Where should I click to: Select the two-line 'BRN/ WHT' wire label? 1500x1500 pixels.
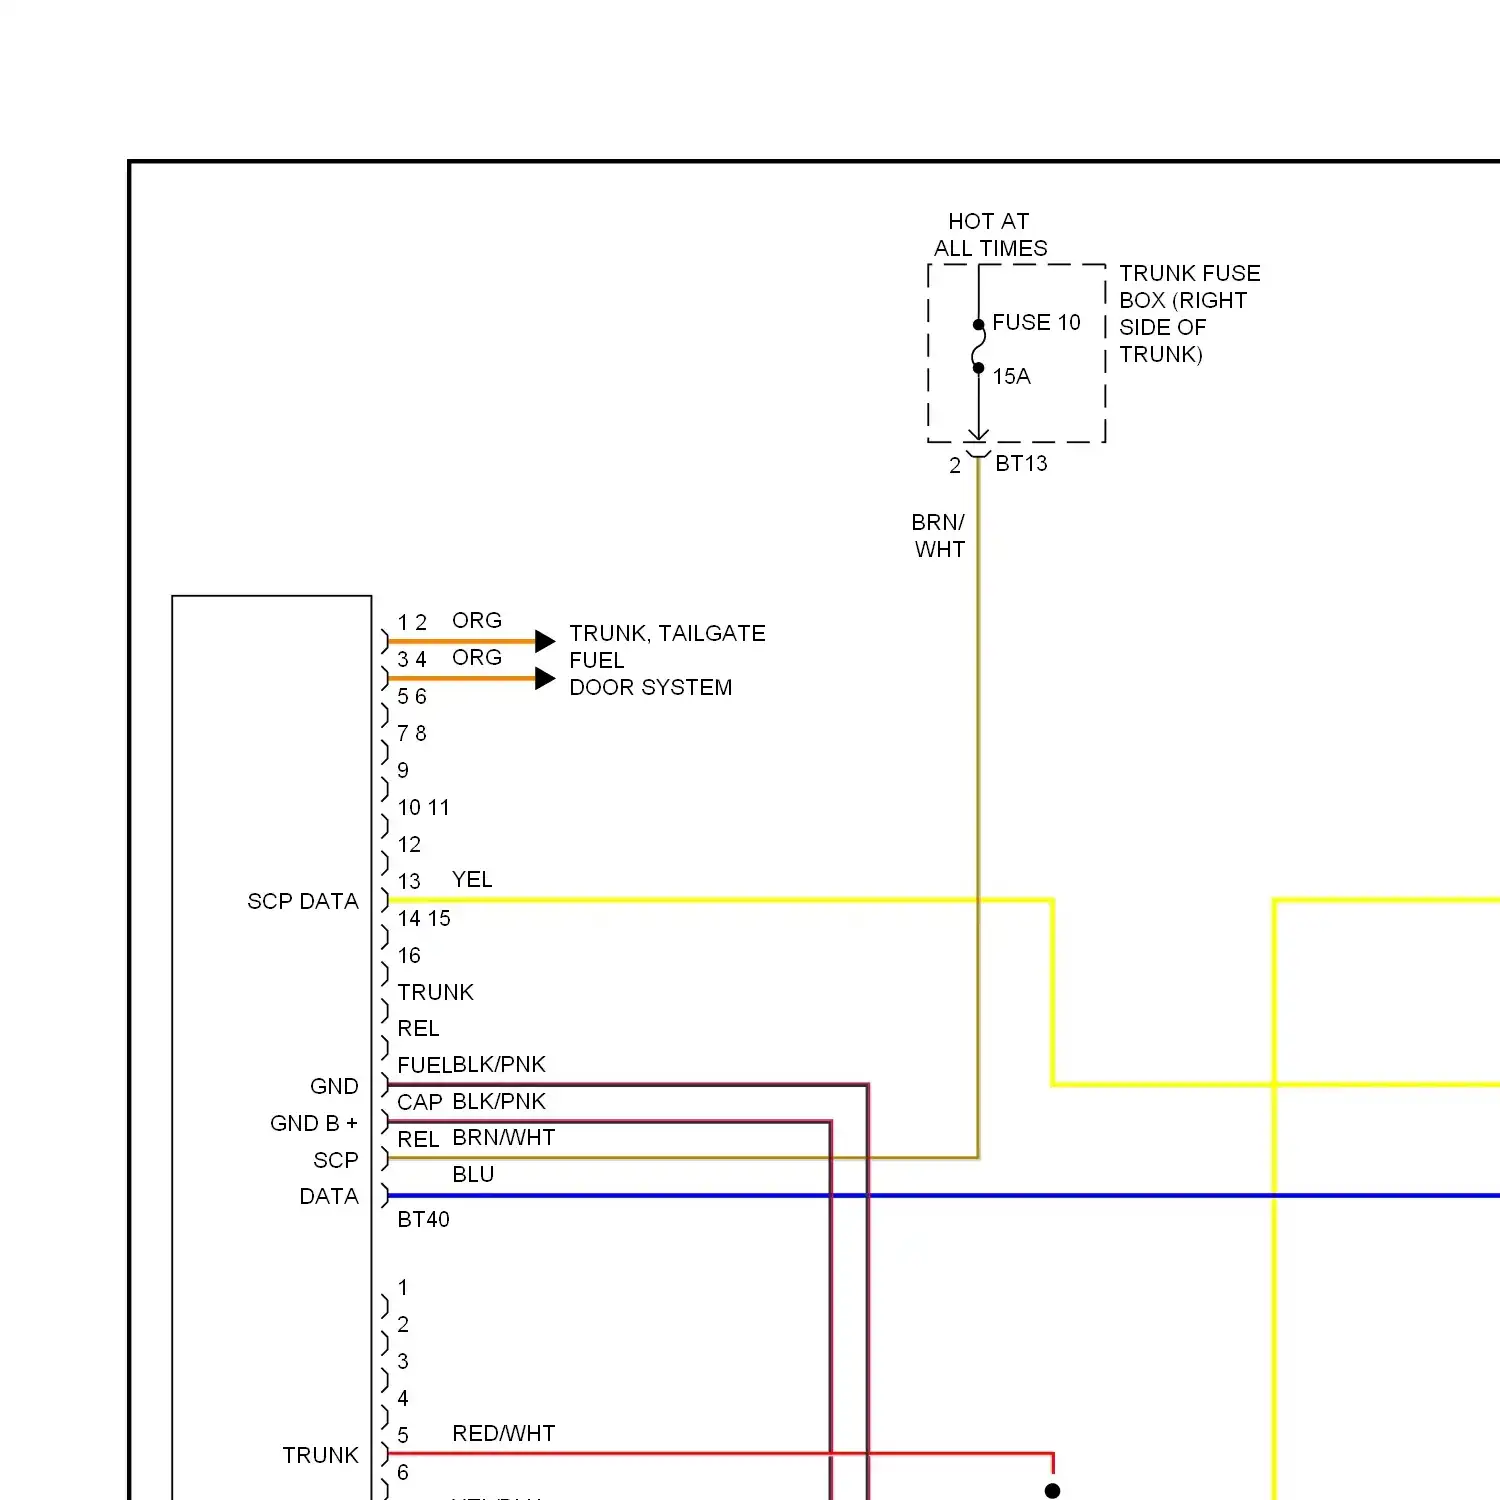point(938,536)
